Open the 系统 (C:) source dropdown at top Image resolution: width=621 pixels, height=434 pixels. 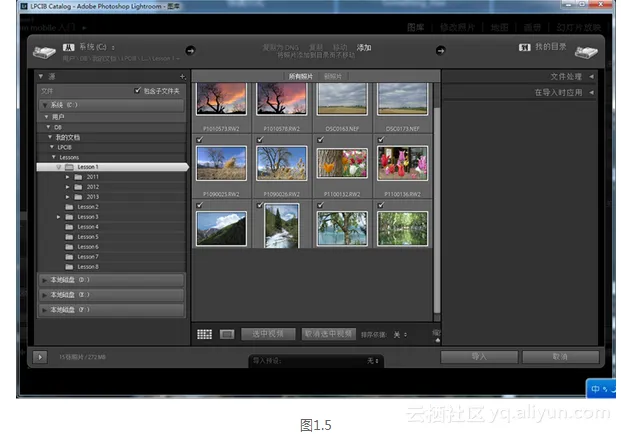point(97,47)
